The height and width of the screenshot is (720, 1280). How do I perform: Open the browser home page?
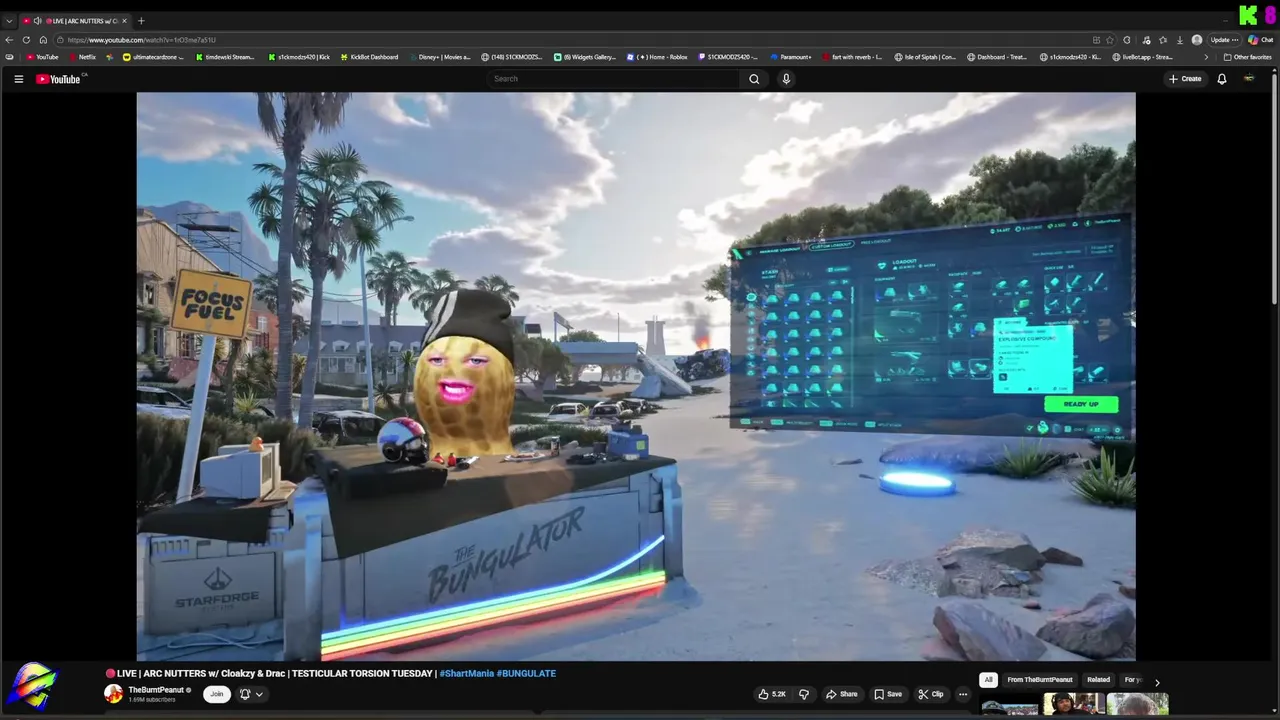click(x=43, y=40)
